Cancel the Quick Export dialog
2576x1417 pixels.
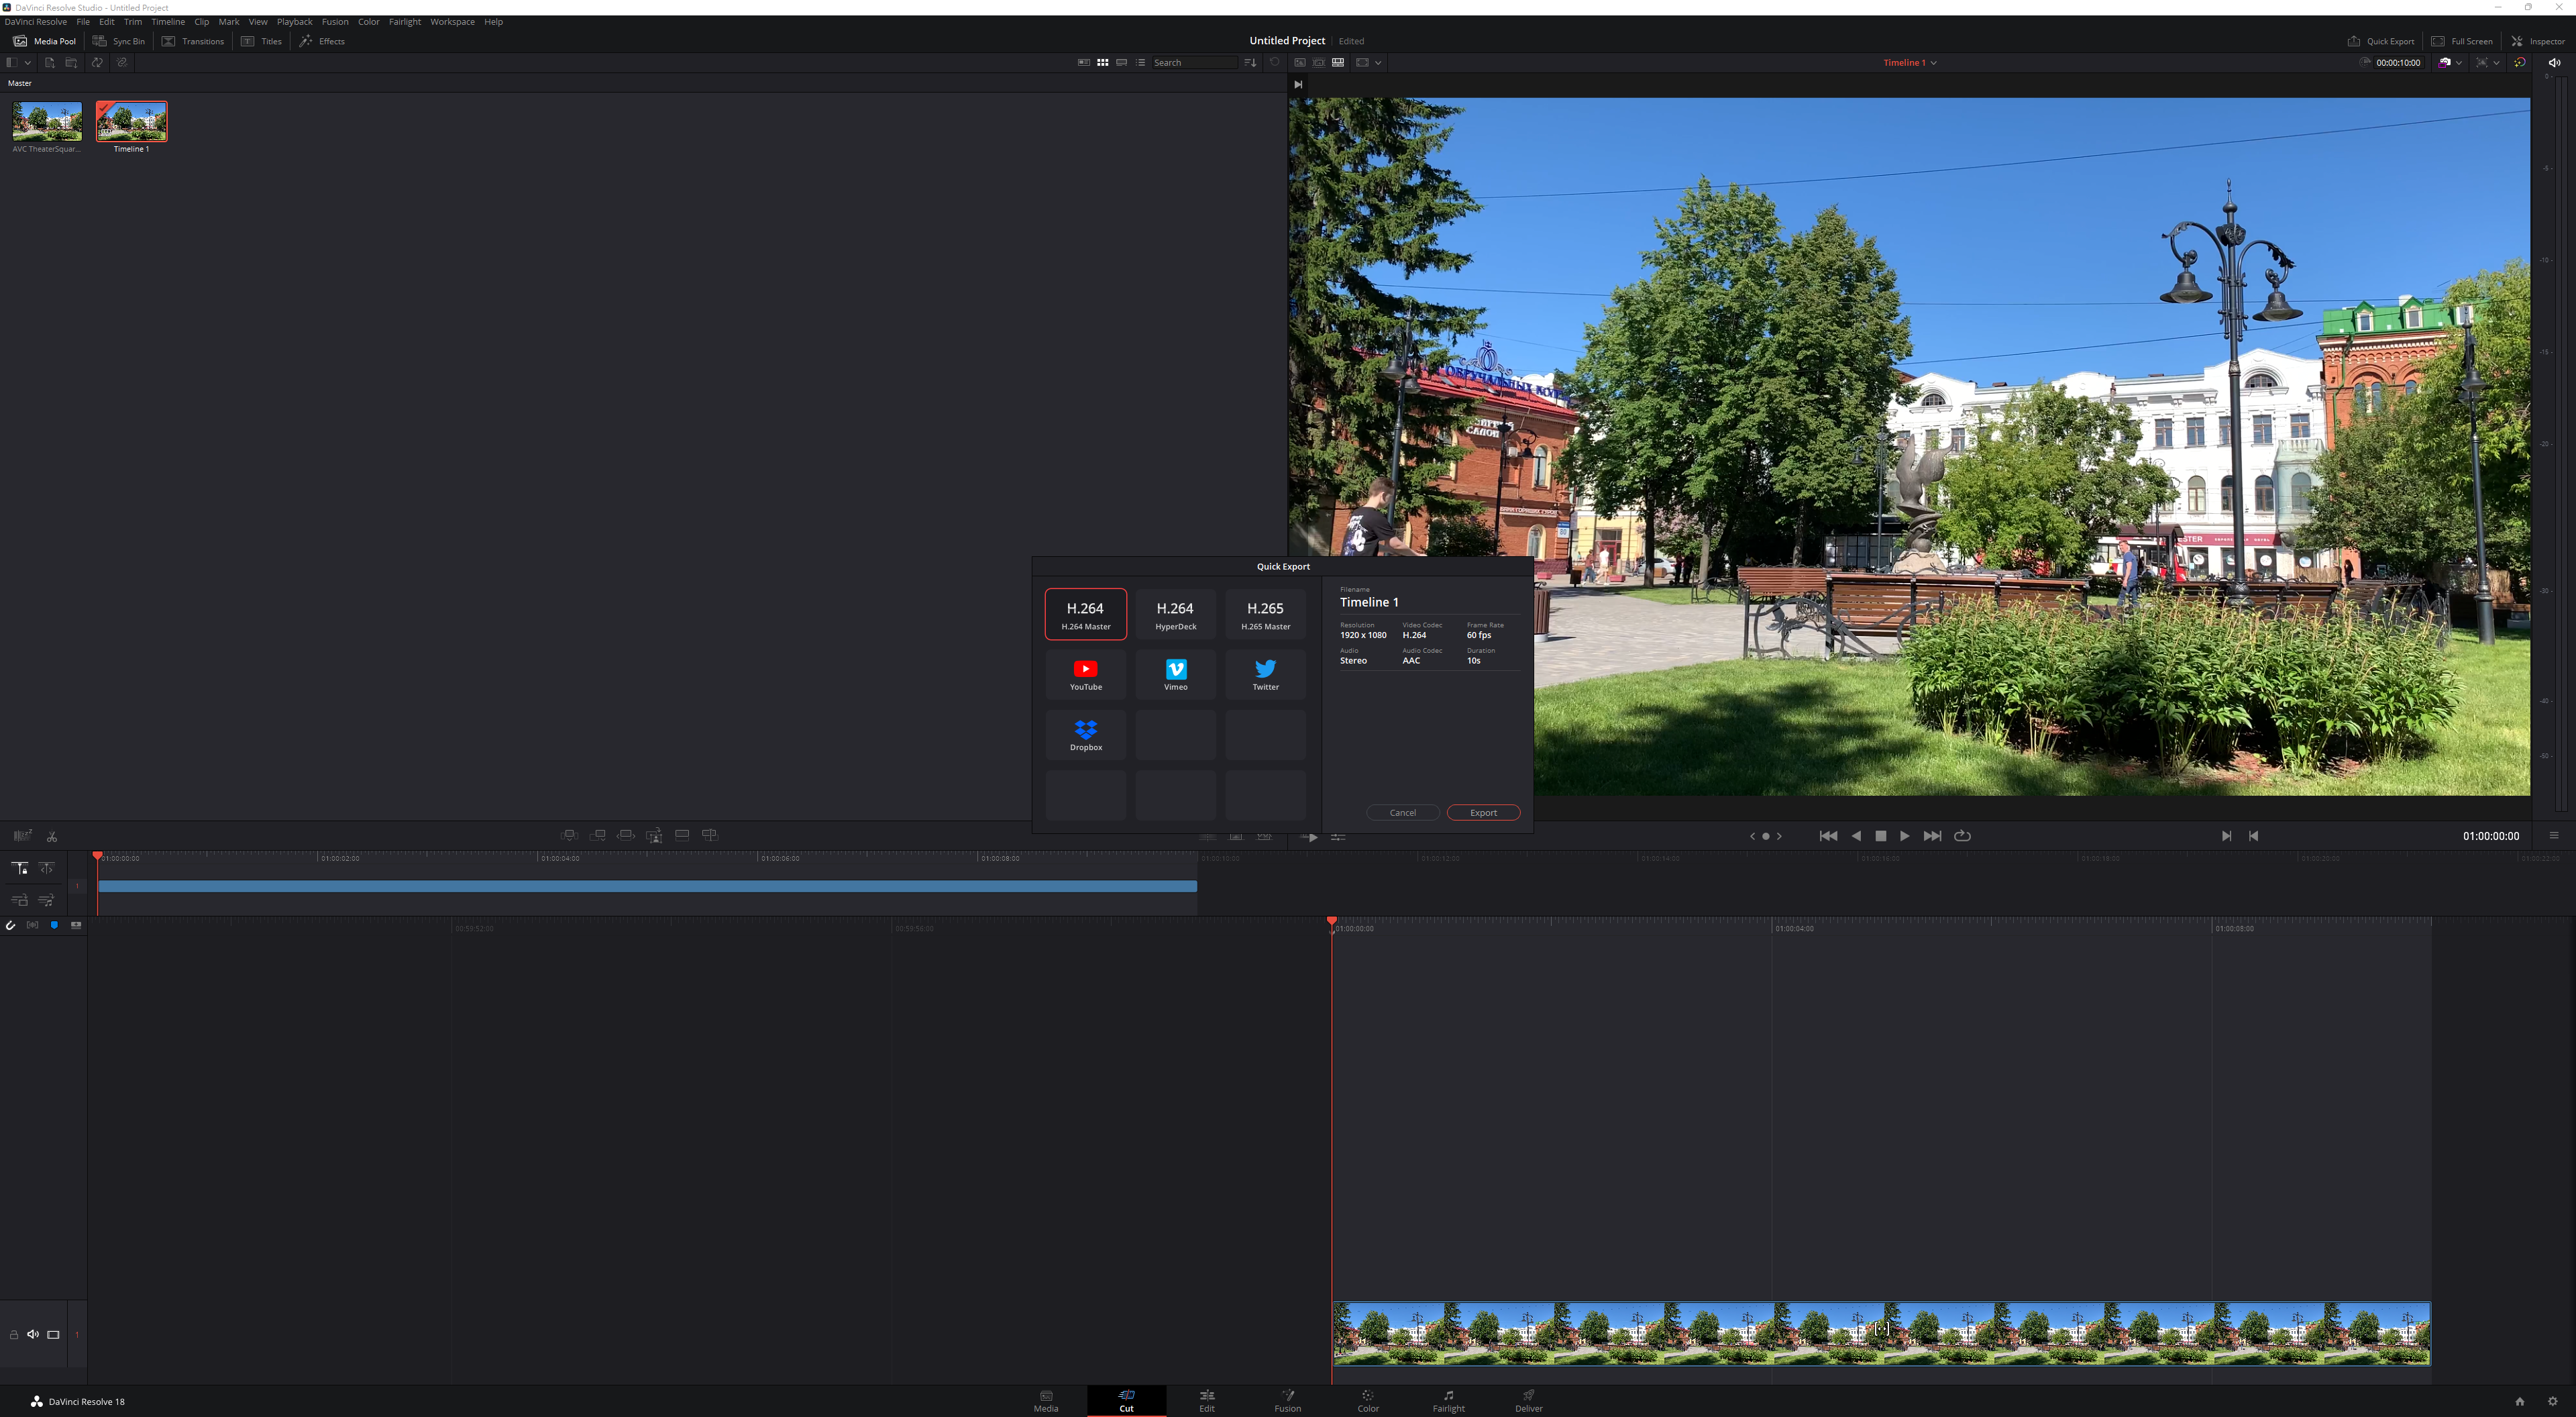(x=1402, y=812)
